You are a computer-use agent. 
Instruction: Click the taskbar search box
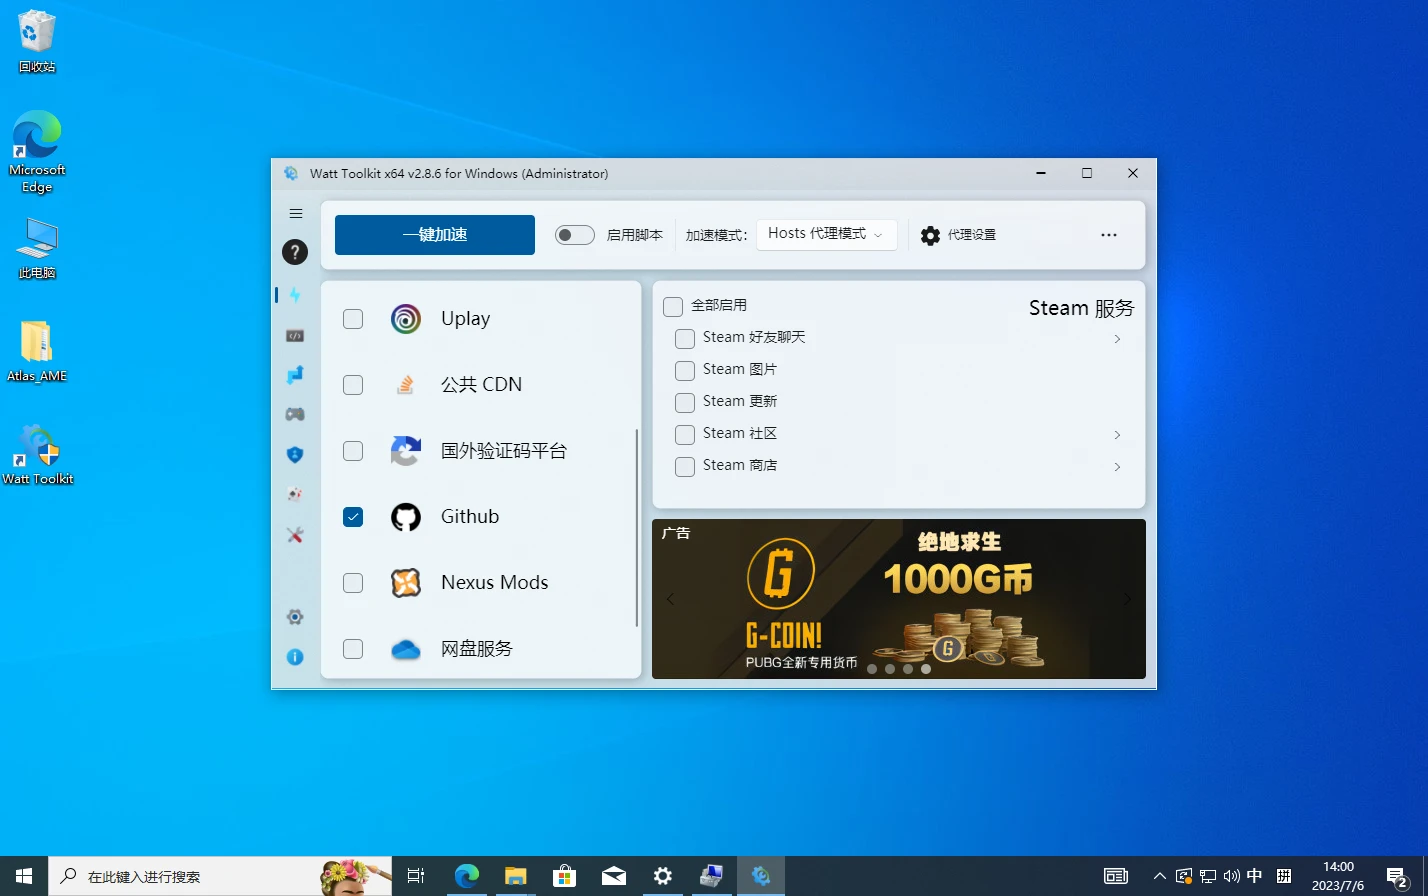click(x=220, y=876)
